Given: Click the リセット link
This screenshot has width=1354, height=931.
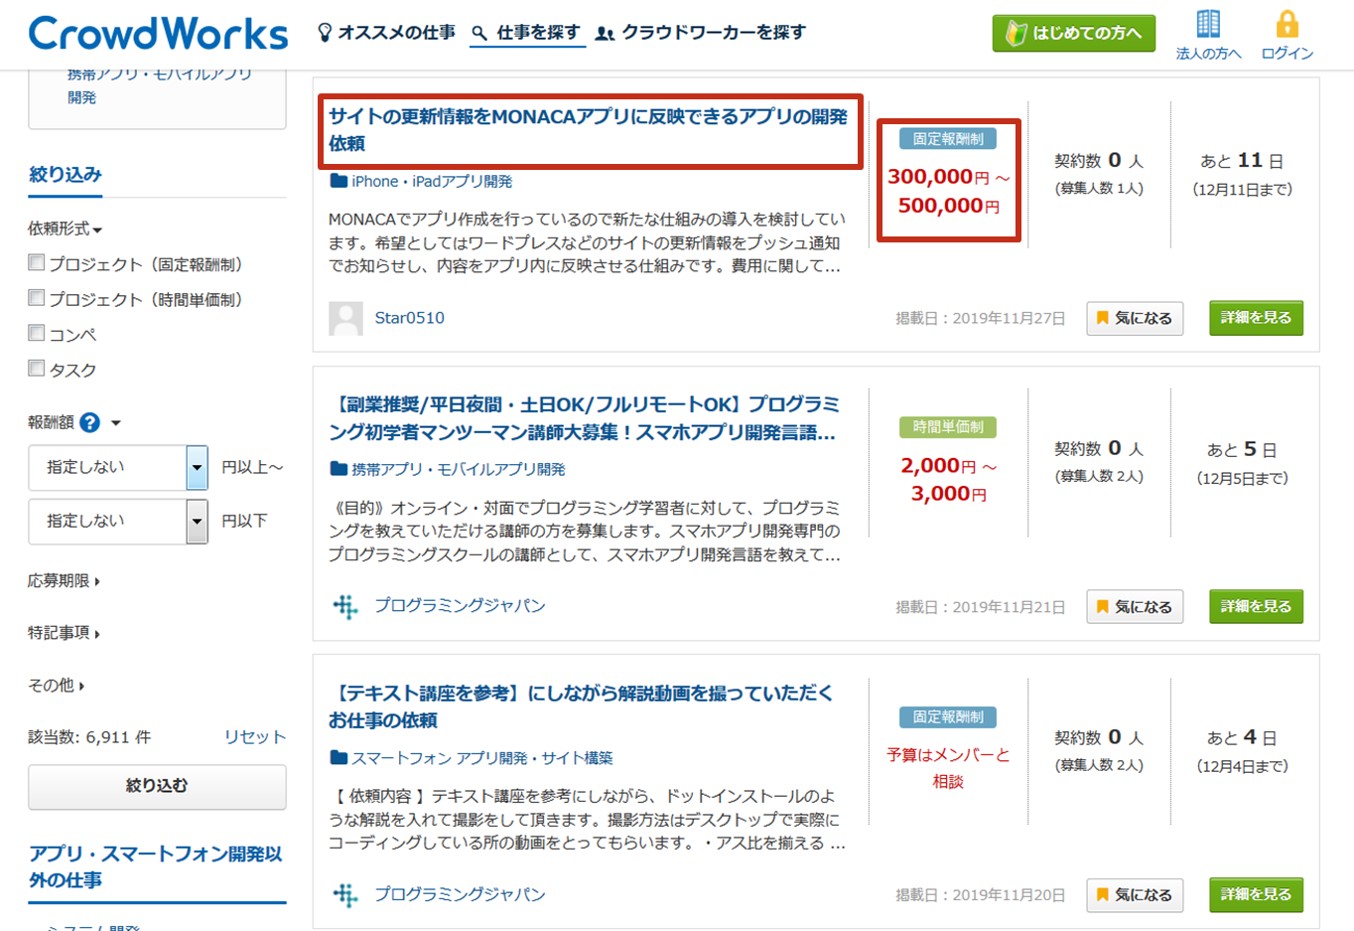Looking at the screenshot, I should [255, 737].
